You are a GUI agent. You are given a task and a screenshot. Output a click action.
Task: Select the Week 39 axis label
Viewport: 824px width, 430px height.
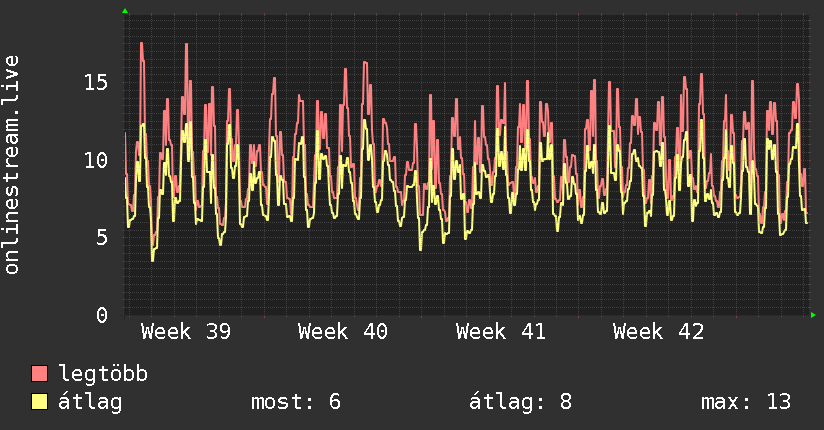pyautogui.click(x=186, y=332)
